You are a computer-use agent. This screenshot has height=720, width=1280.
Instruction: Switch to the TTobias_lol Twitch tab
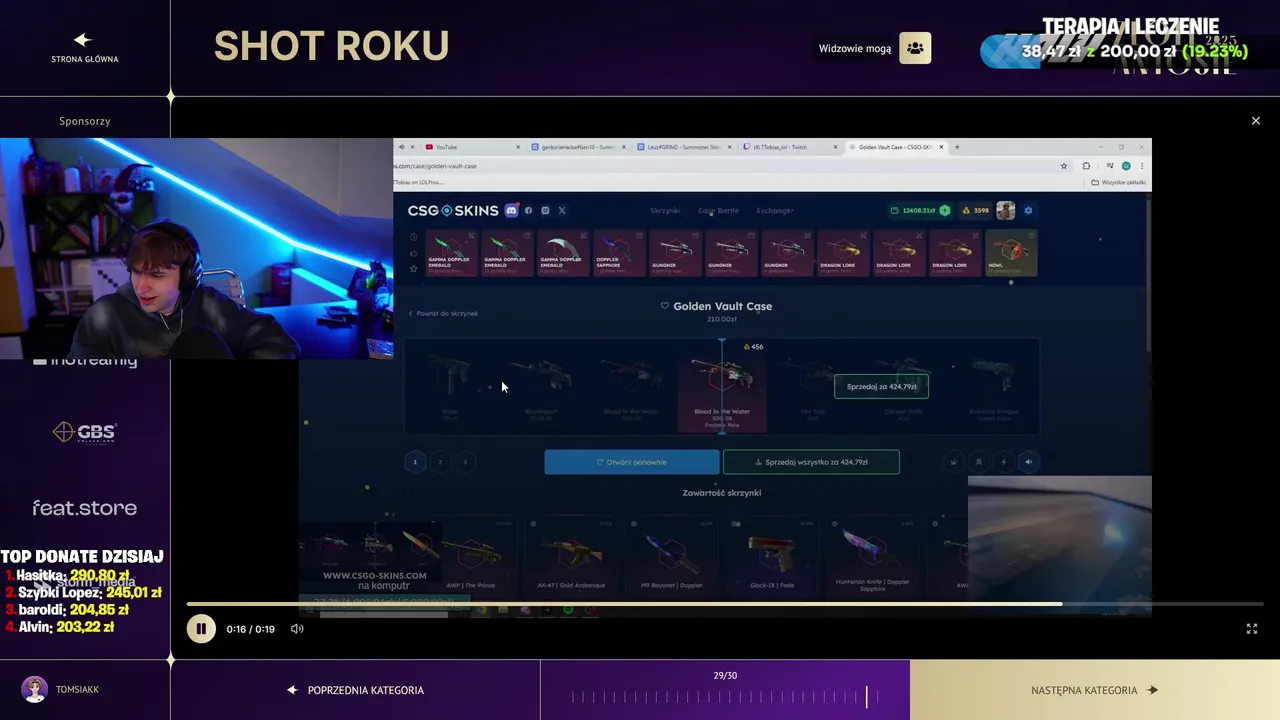(x=788, y=147)
